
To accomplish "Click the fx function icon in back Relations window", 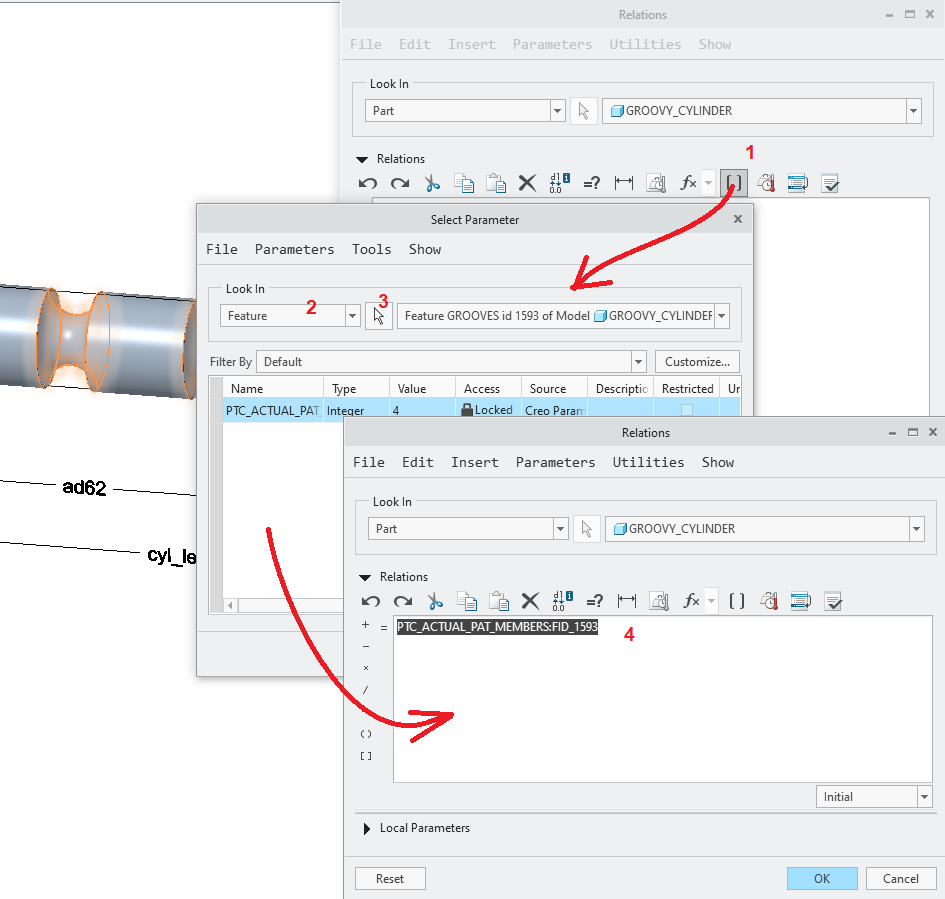I will (x=688, y=183).
